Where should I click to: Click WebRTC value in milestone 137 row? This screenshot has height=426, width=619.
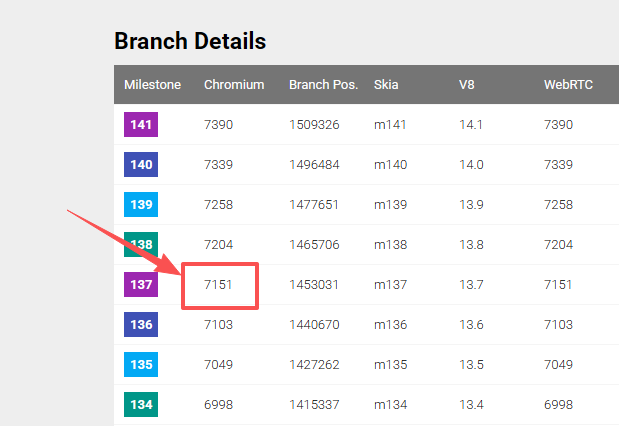558,285
